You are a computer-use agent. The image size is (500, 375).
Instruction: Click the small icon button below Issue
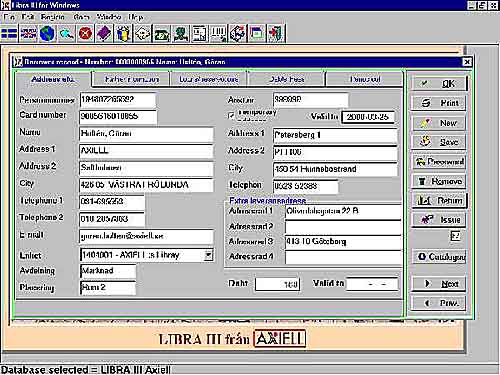point(455,236)
